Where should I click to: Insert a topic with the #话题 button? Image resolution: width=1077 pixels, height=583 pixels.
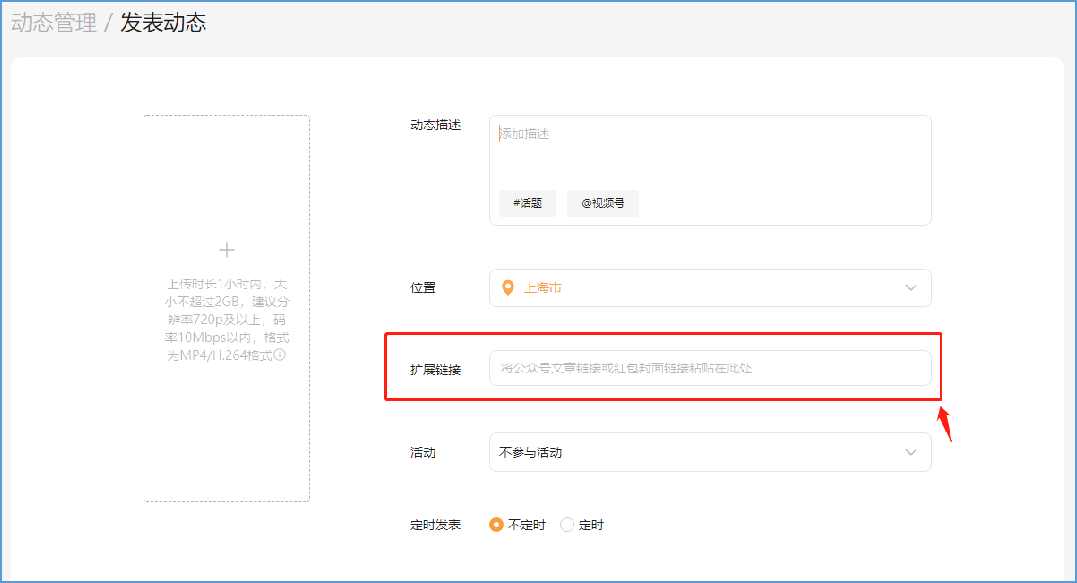point(527,203)
